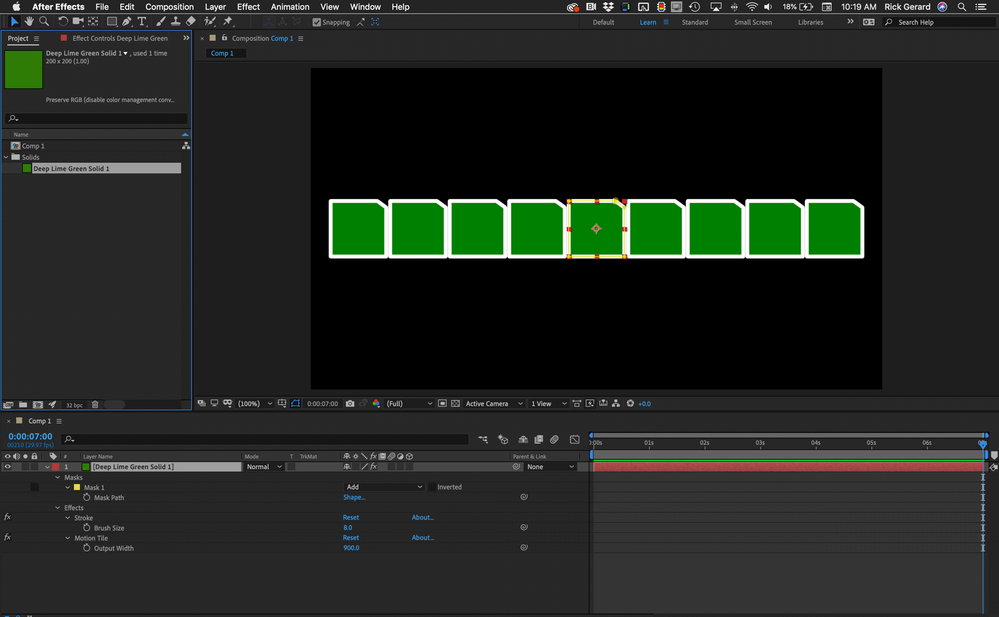Click the Graph Editor icon in timeline

(575, 439)
